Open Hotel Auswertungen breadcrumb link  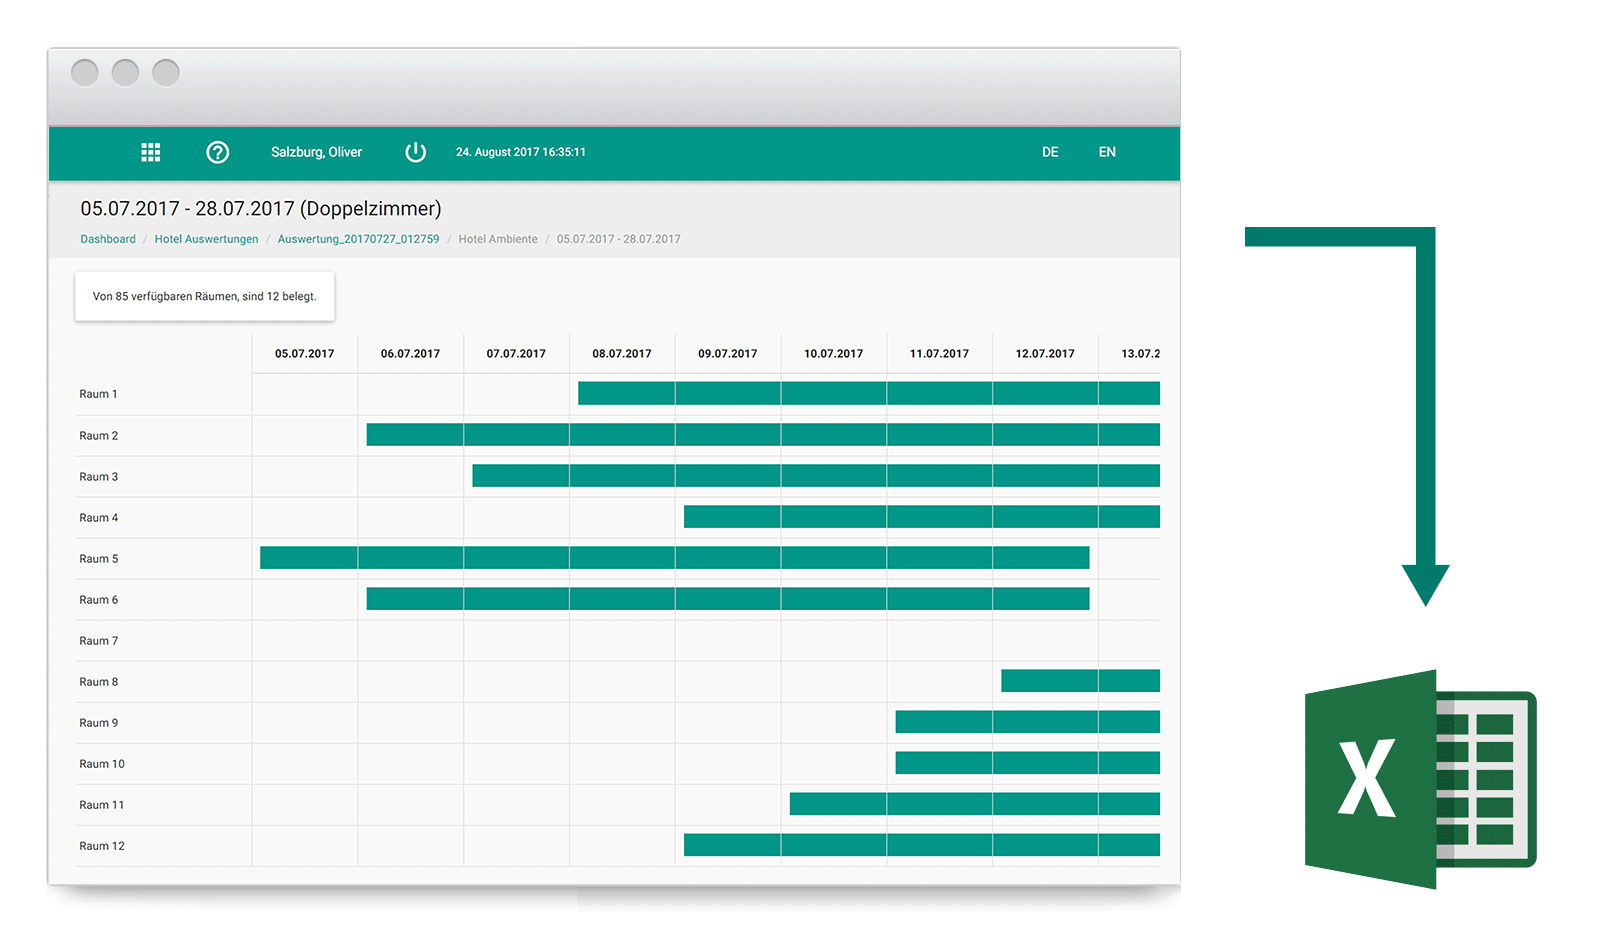[x=206, y=239]
